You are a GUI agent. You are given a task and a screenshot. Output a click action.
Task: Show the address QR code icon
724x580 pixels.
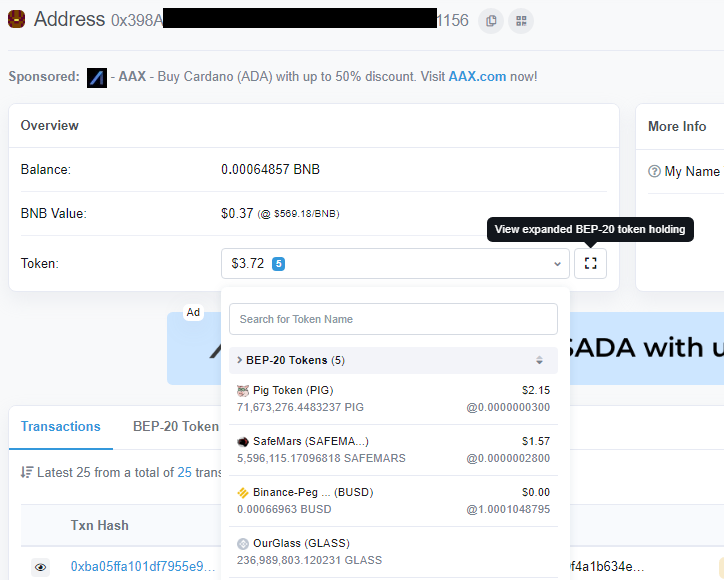click(521, 21)
